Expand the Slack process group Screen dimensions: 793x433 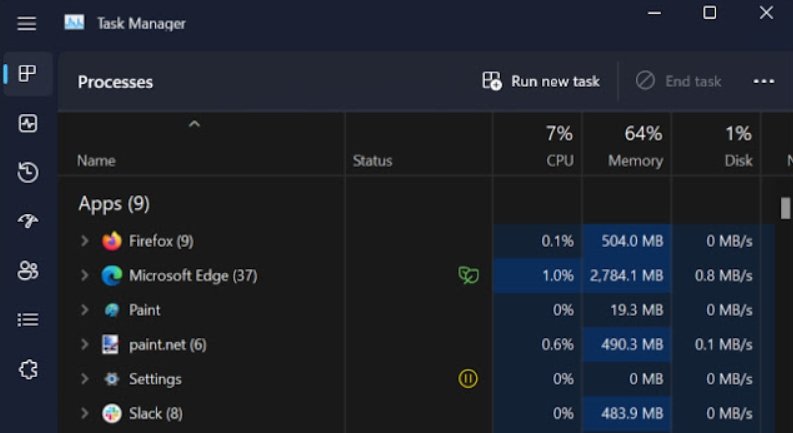85,414
